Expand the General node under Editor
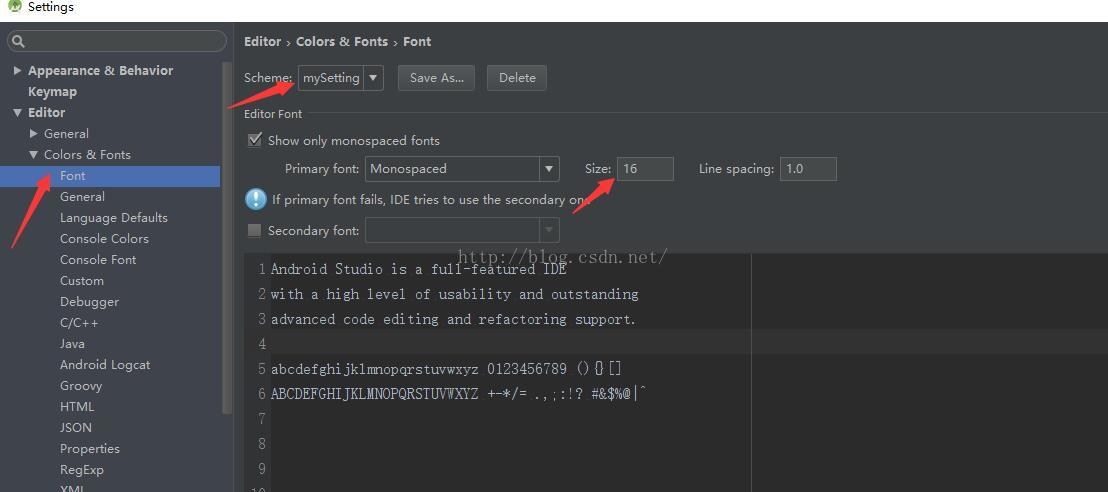Image resolution: width=1108 pixels, height=492 pixels. pos(34,134)
